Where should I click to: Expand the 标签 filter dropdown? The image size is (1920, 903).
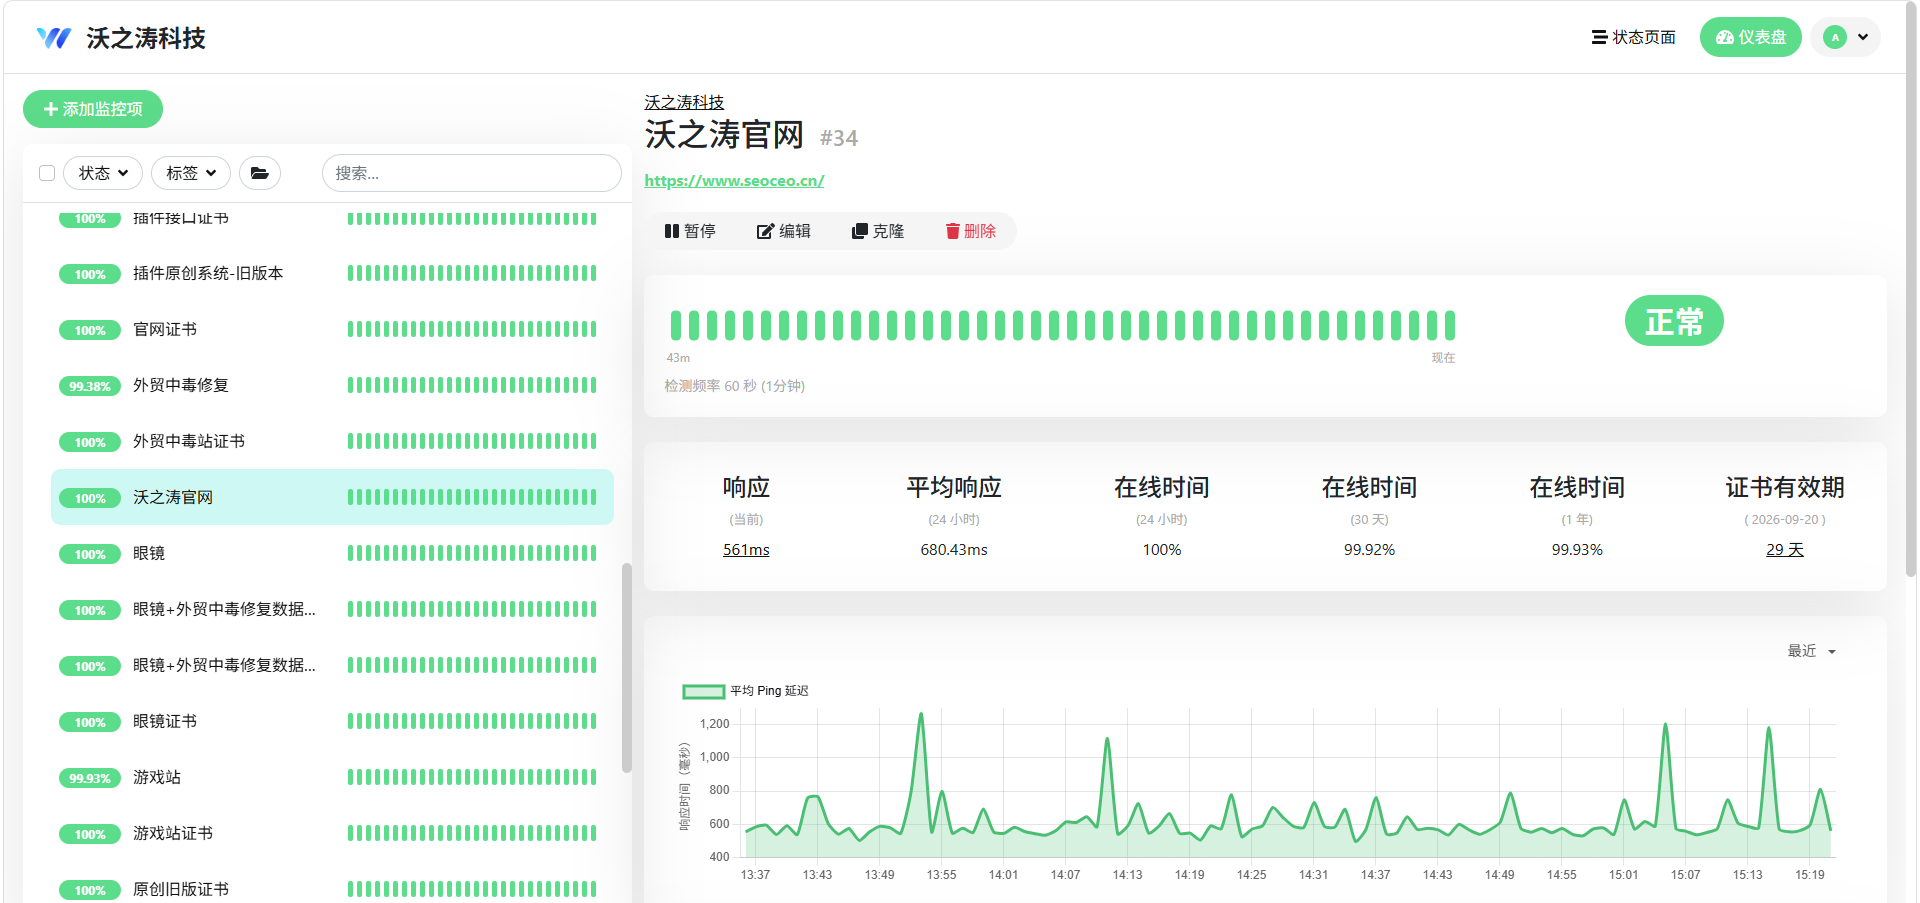click(x=191, y=173)
